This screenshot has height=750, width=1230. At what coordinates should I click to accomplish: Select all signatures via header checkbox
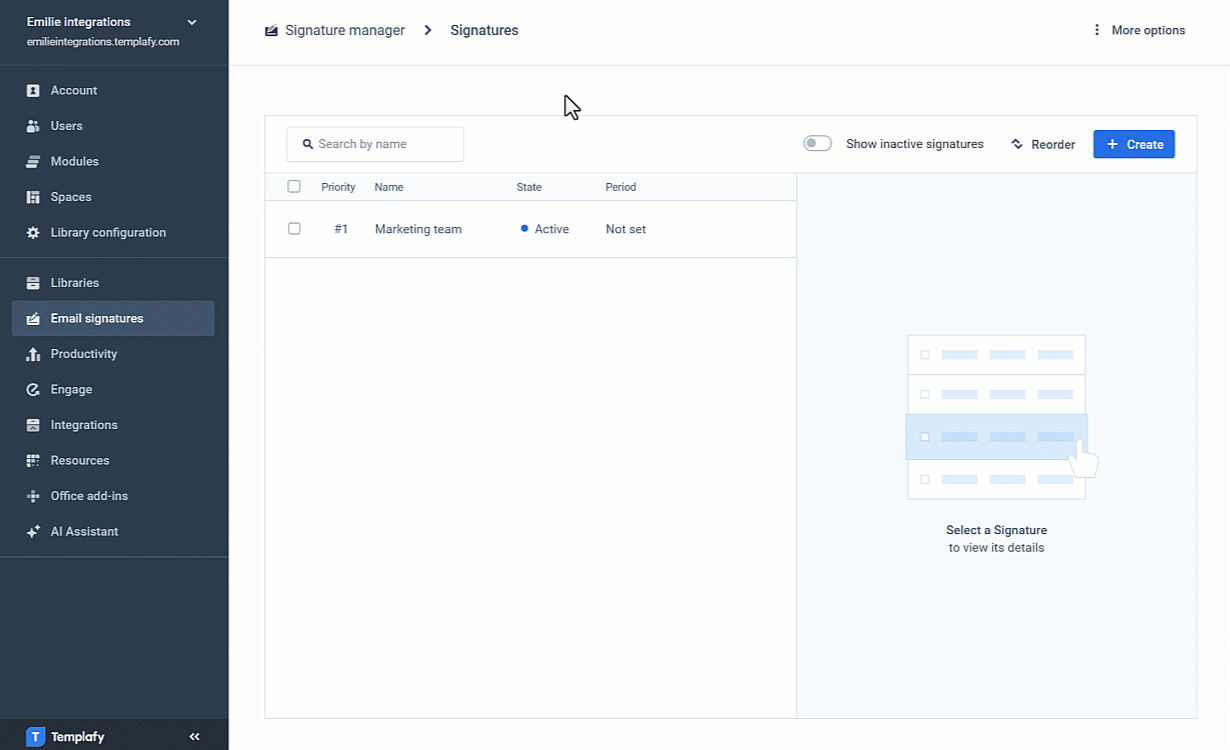(x=294, y=186)
